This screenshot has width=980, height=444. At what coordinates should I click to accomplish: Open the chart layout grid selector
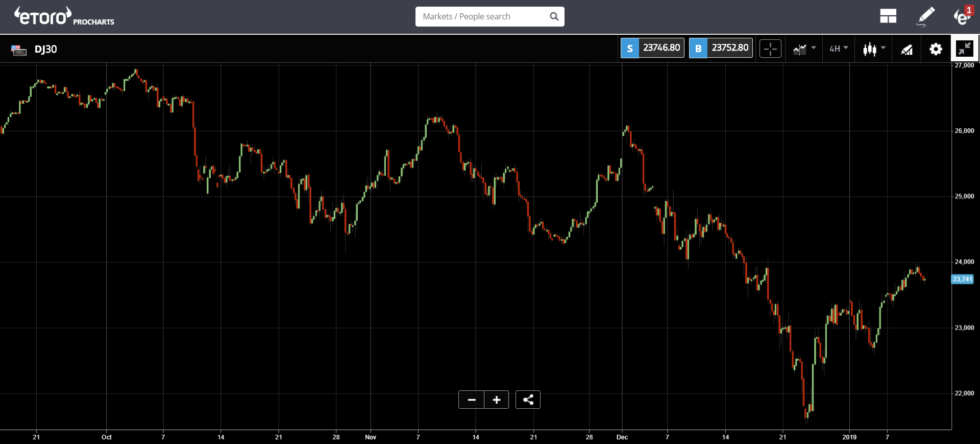[887, 16]
